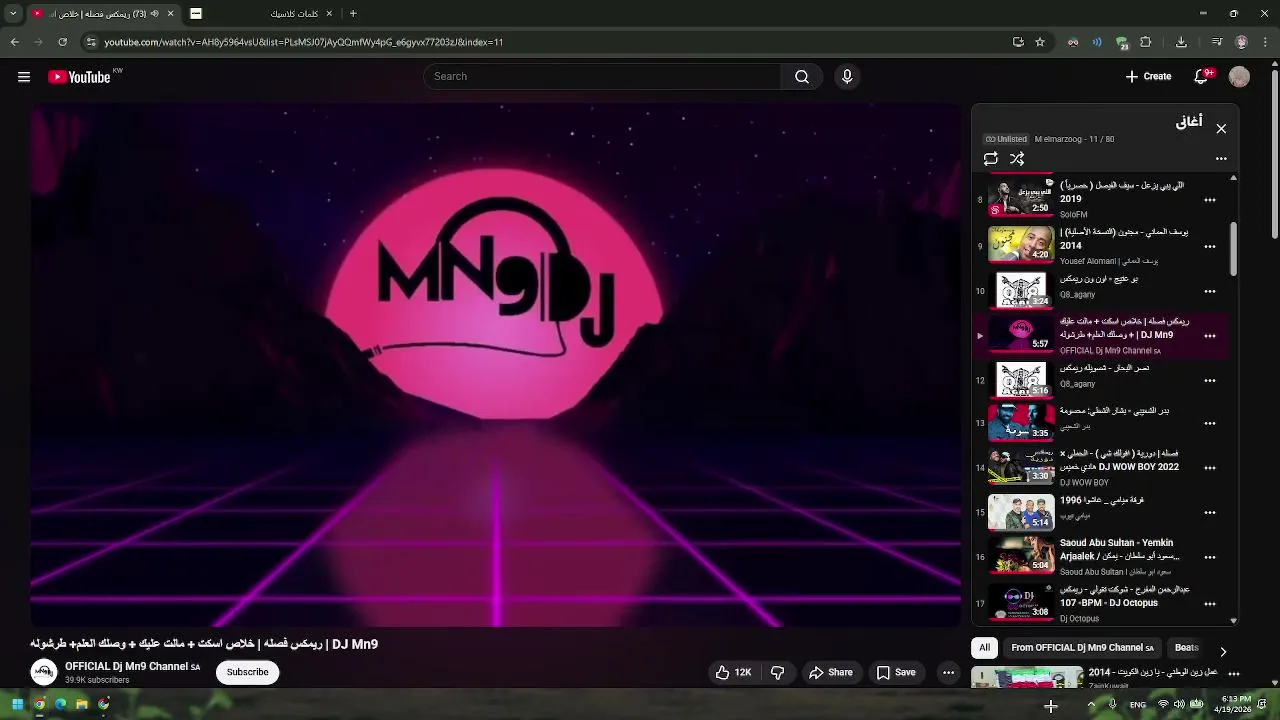Image resolution: width=1280 pixels, height=720 pixels.
Task: Play DJ WOW BOY 2022 video
Action: pyautogui.click(x=1021, y=467)
